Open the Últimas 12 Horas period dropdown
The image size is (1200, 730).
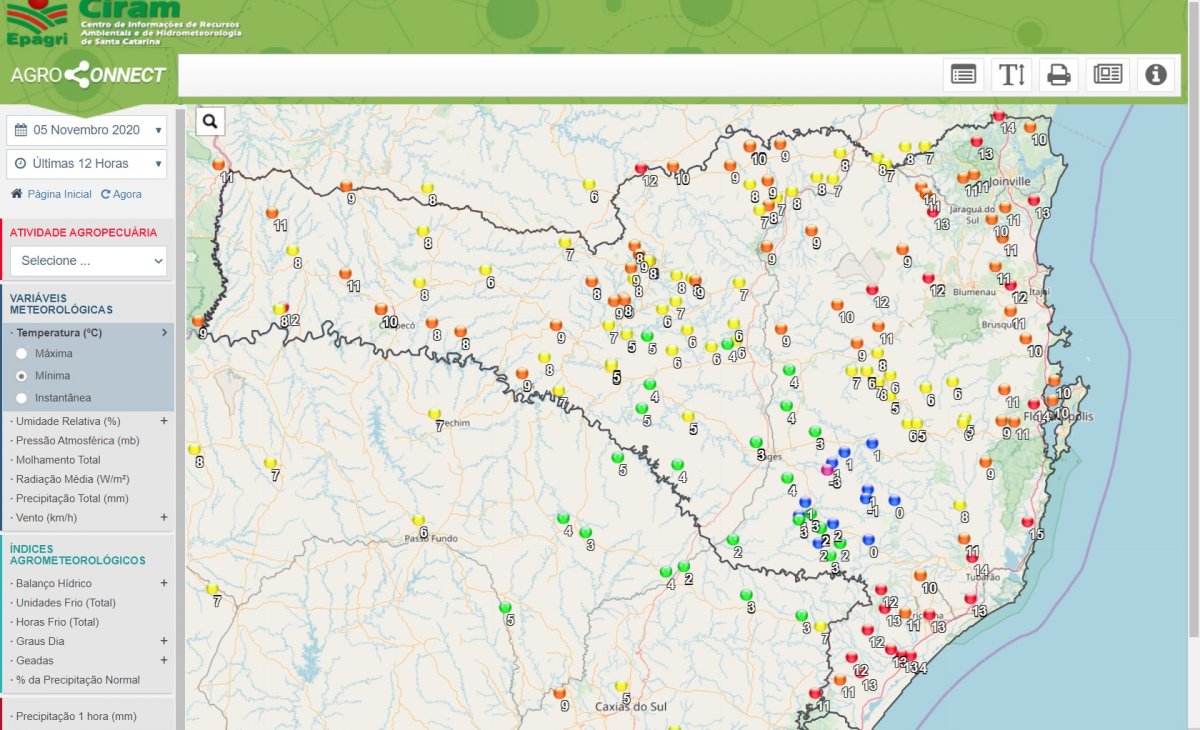(x=87, y=164)
